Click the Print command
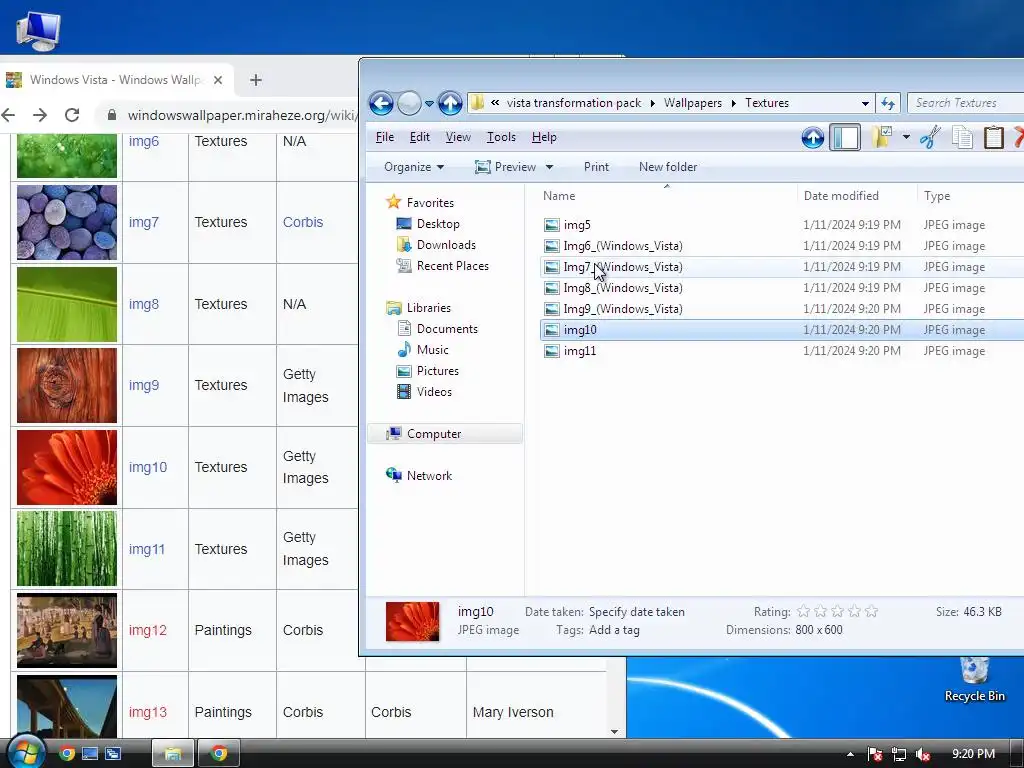This screenshot has width=1024, height=768. tap(596, 167)
